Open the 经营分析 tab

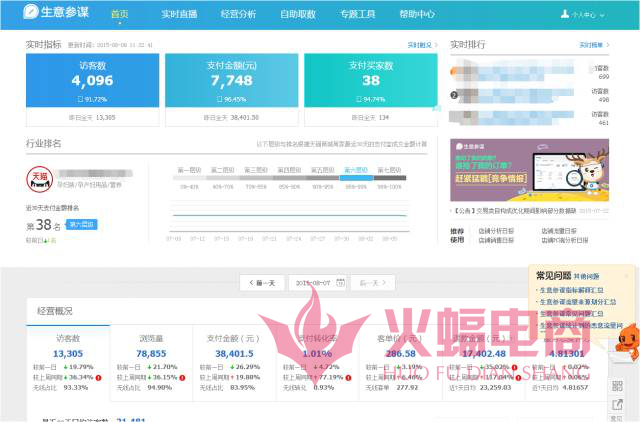point(238,14)
